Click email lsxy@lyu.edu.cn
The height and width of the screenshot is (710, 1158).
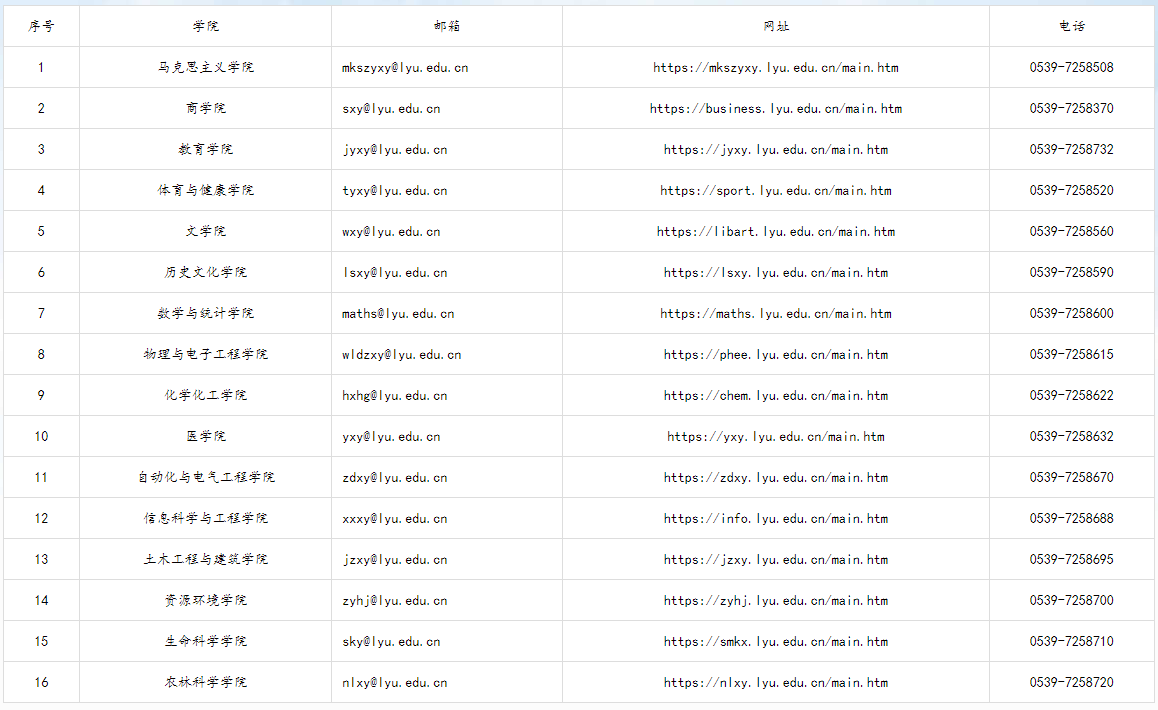[x=394, y=273]
